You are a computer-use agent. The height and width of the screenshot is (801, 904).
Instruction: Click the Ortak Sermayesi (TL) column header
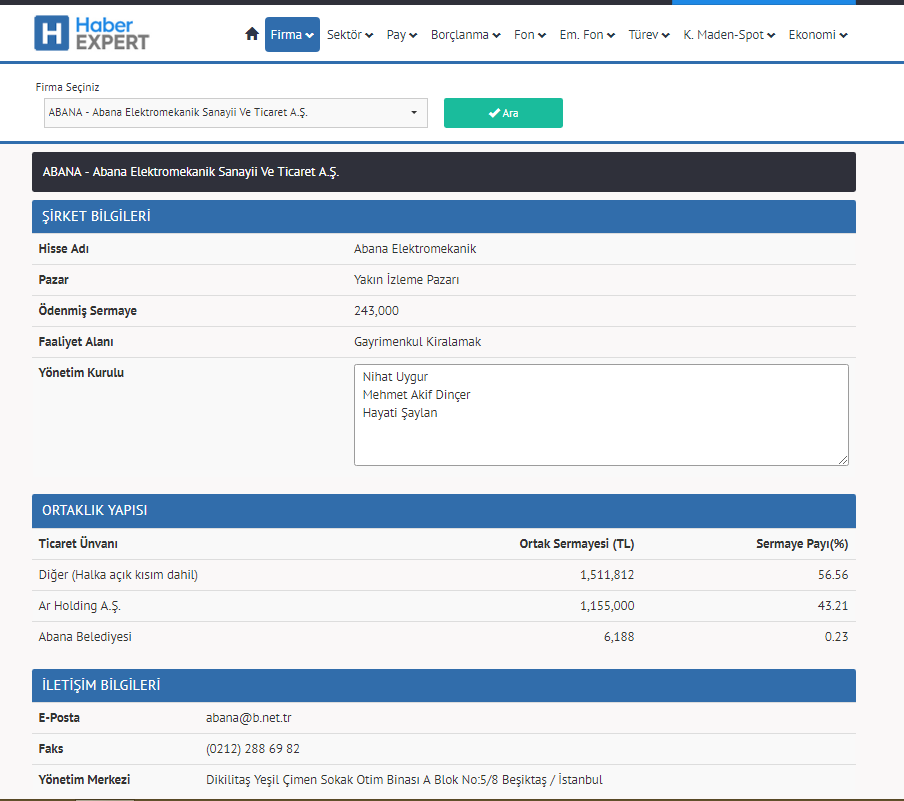(x=577, y=544)
